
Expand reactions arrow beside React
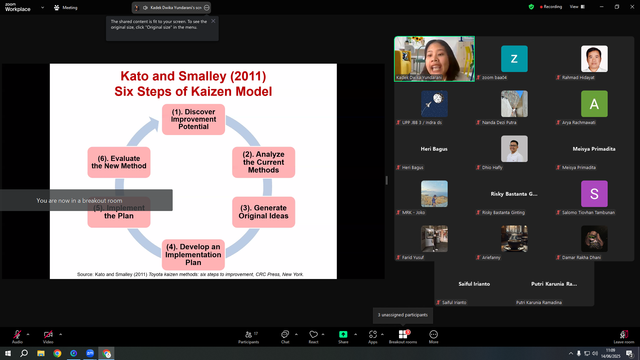[323, 334]
